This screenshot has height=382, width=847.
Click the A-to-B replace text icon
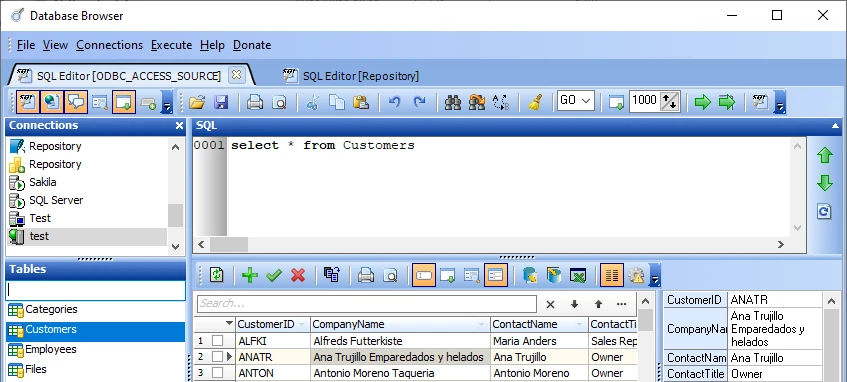pyautogui.click(x=501, y=102)
